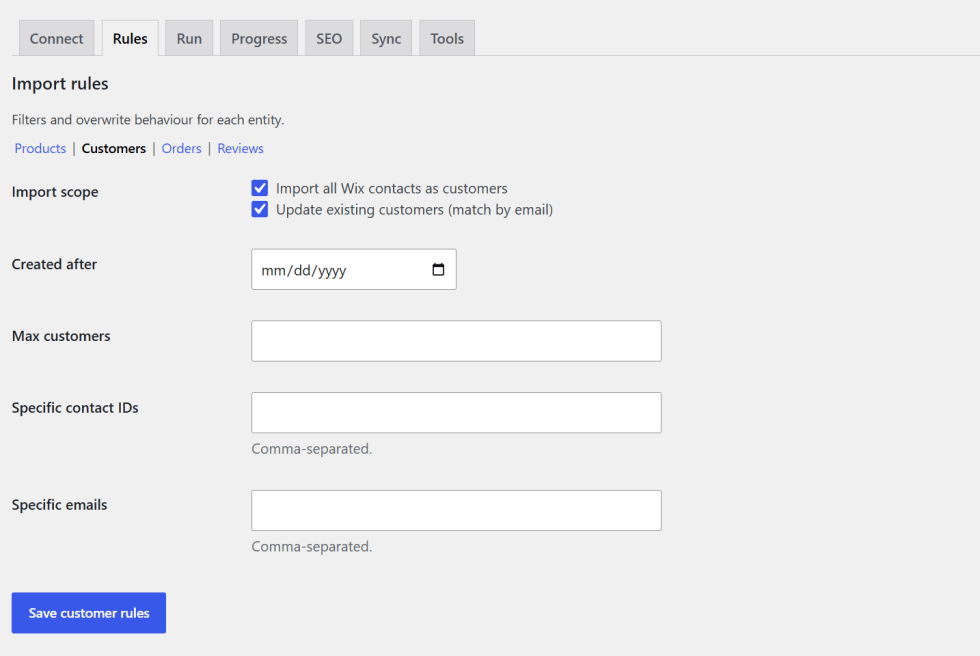Switch to the Connect tab
Screen dimensions: 980x656
56,38
